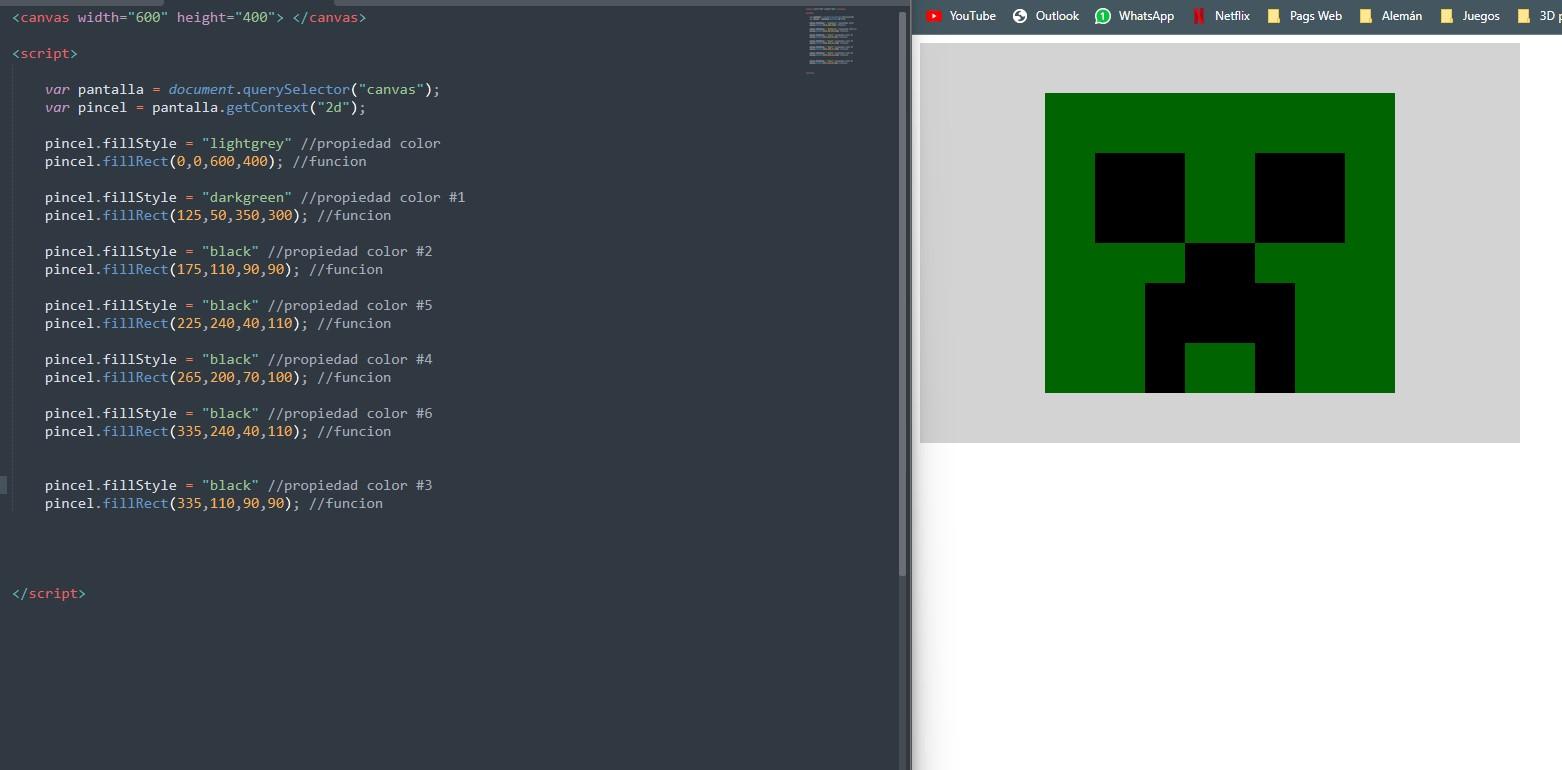Click the fillStyle line commented #4
This screenshot has height=770, width=1562.
[238, 359]
